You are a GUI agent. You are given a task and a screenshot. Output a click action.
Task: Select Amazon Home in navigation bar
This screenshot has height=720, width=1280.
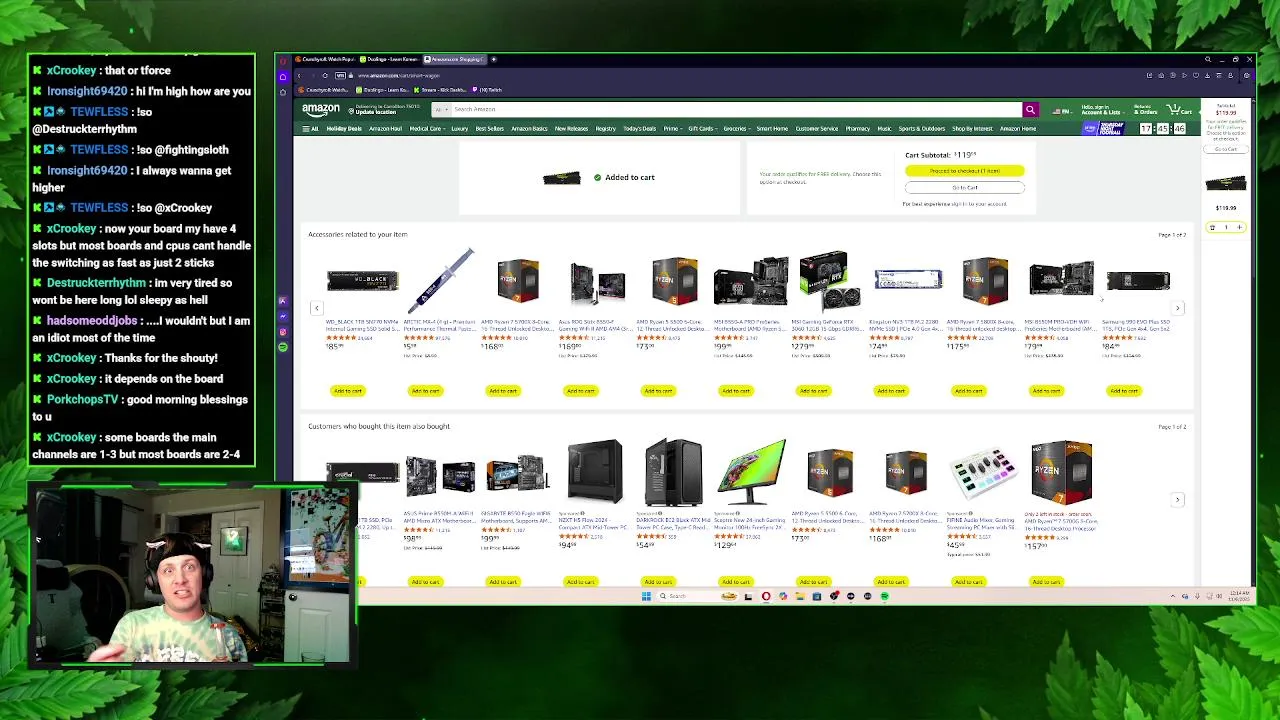click(1017, 129)
